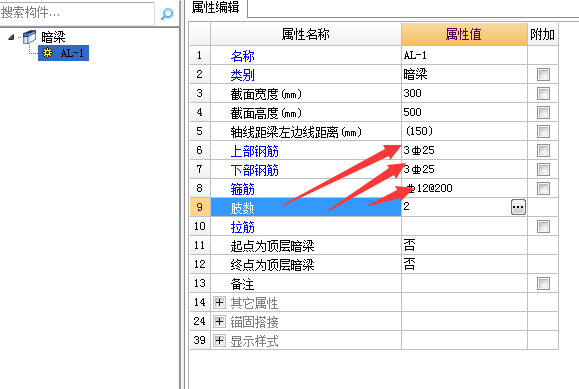The height and width of the screenshot is (389, 579).
Task: Expand the 锚固搭接 group
Action: [x=219, y=321]
